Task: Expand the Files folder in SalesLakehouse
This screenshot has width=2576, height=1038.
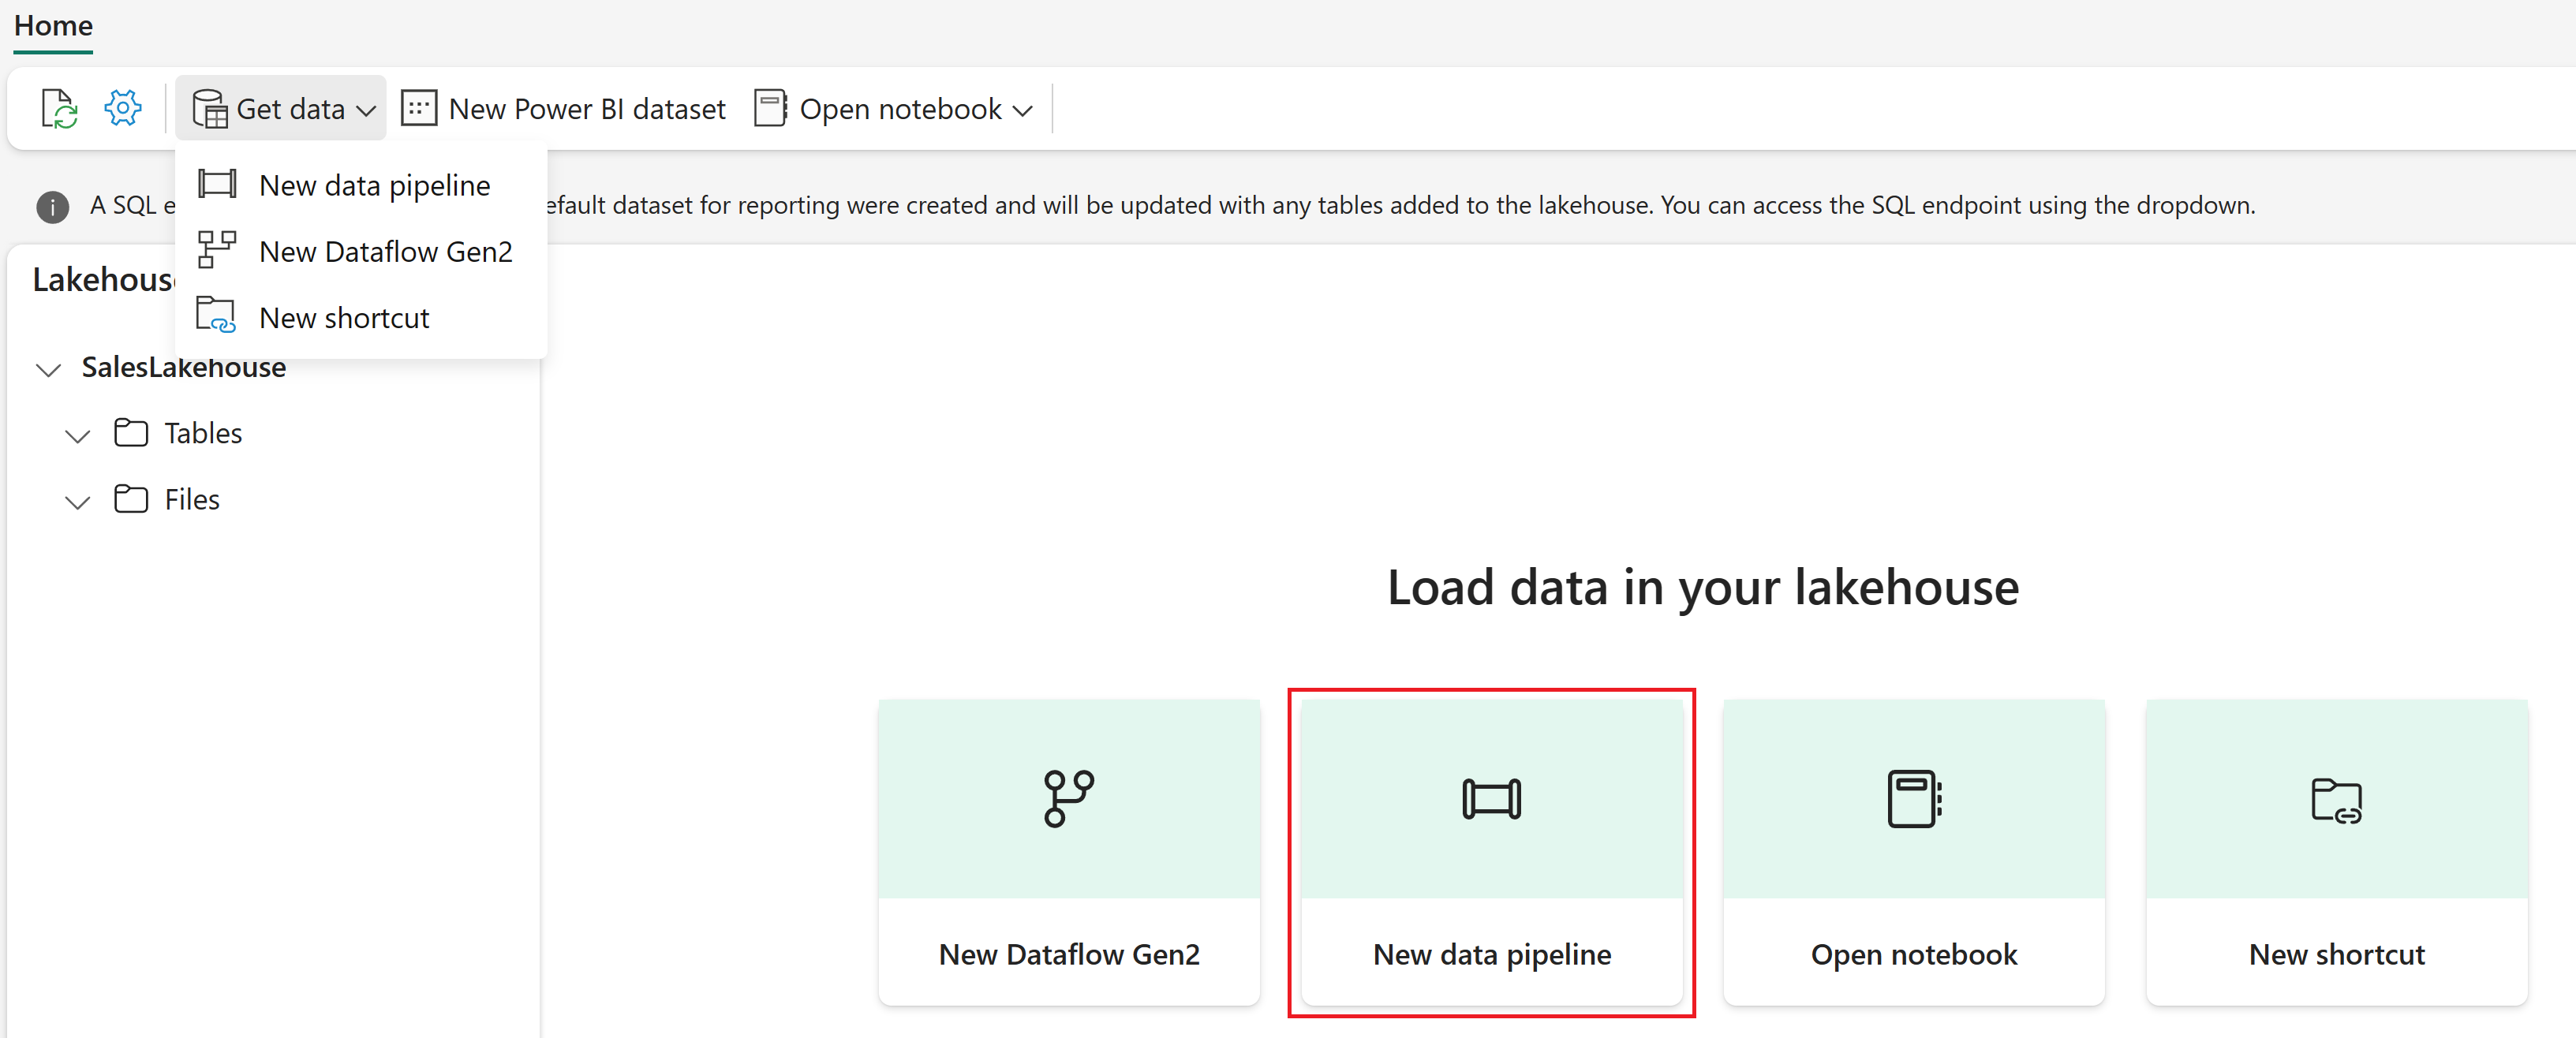Action: click(x=77, y=499)
